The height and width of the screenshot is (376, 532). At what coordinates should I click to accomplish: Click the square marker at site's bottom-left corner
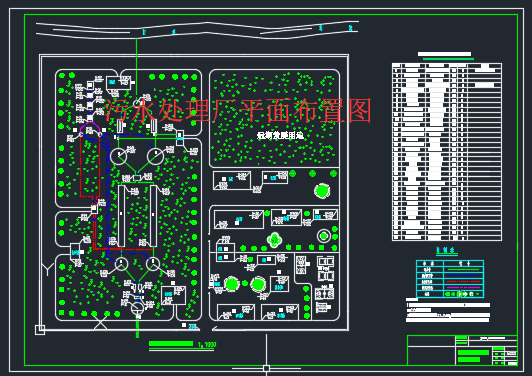(40, 330)
